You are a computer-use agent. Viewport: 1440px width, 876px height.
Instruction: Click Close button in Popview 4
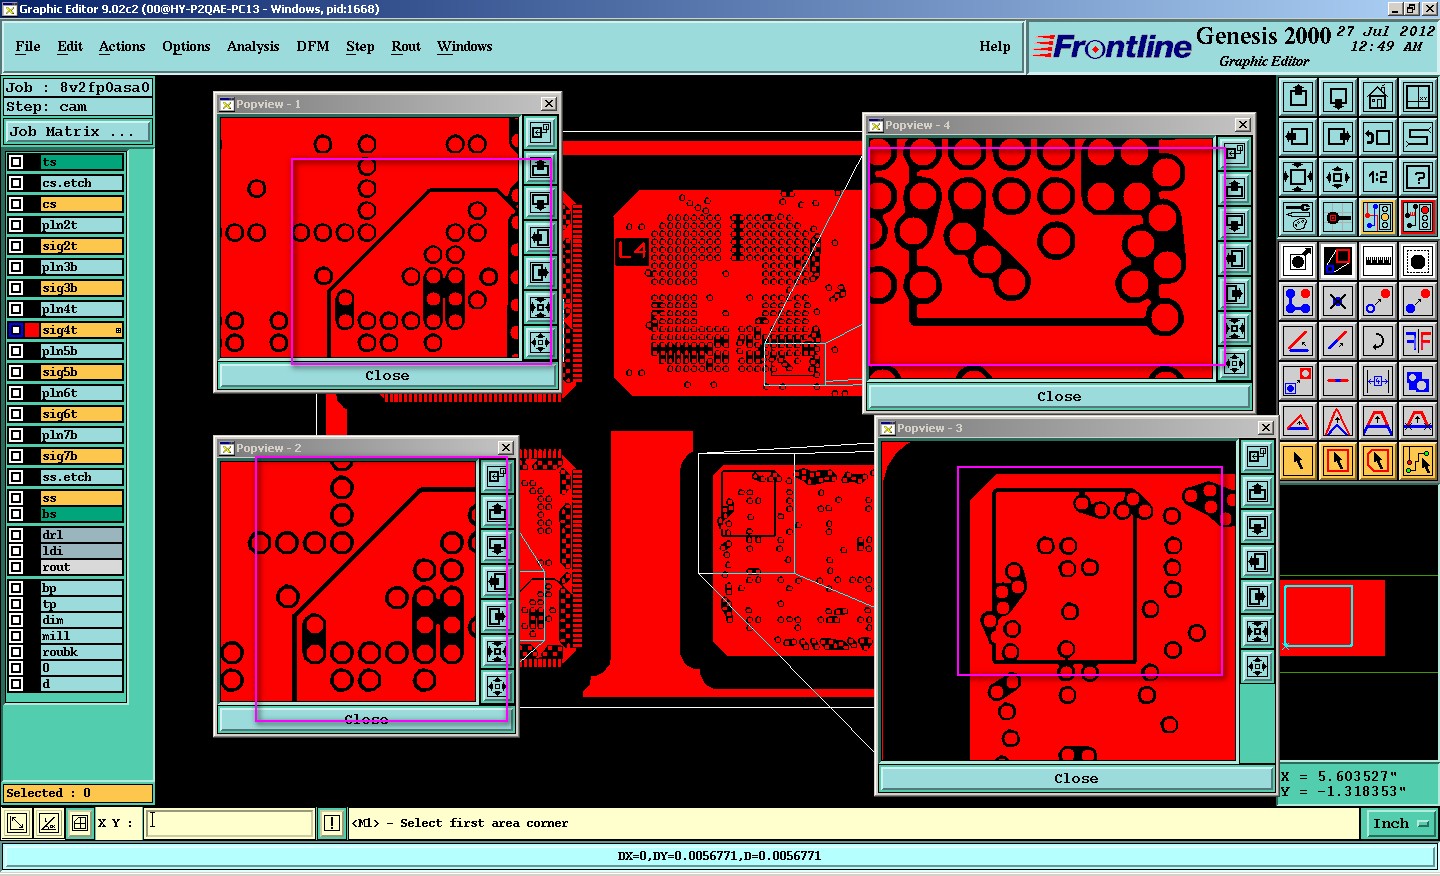pyautogui.click(x=1059, y=397)
